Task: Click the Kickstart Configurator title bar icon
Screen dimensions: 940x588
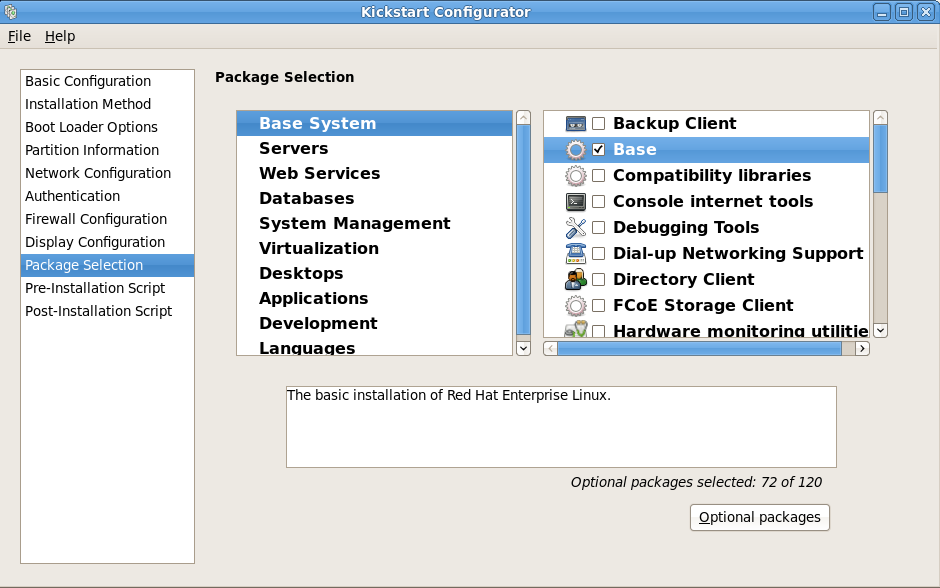Action: click(x=10, y=11)
